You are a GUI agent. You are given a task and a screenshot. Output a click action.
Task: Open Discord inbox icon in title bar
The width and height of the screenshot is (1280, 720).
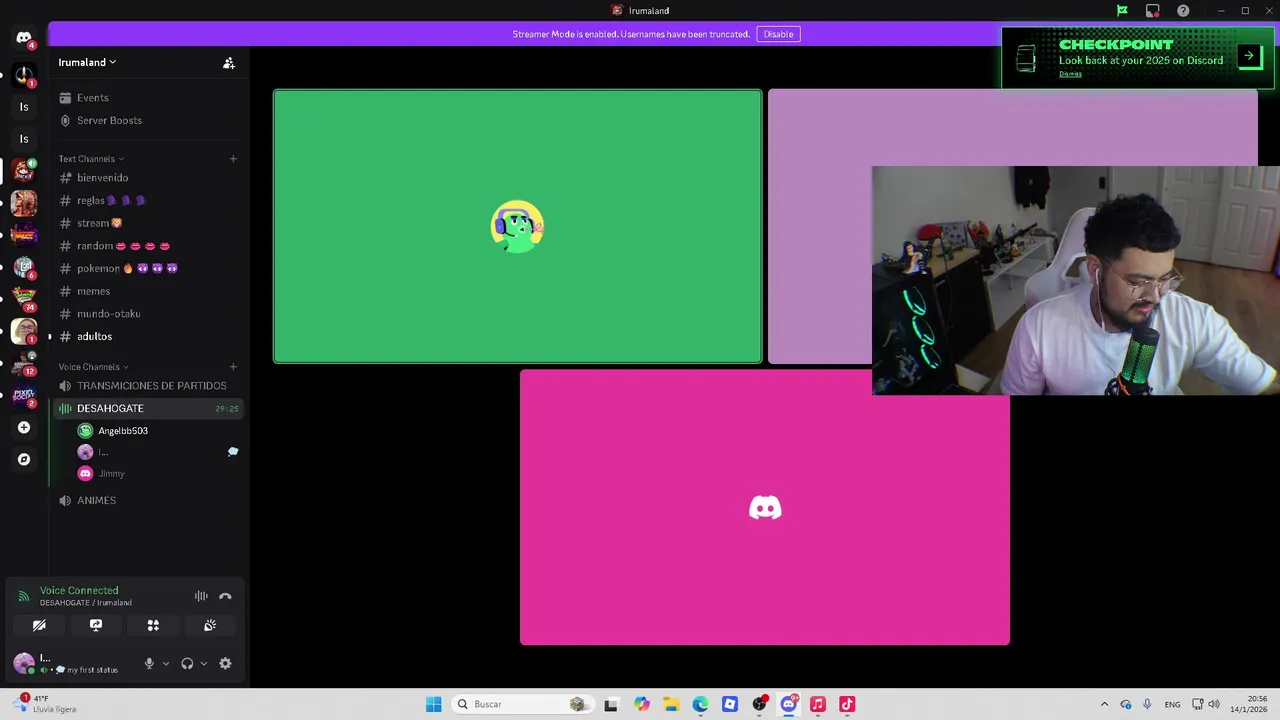[1153, 11]
